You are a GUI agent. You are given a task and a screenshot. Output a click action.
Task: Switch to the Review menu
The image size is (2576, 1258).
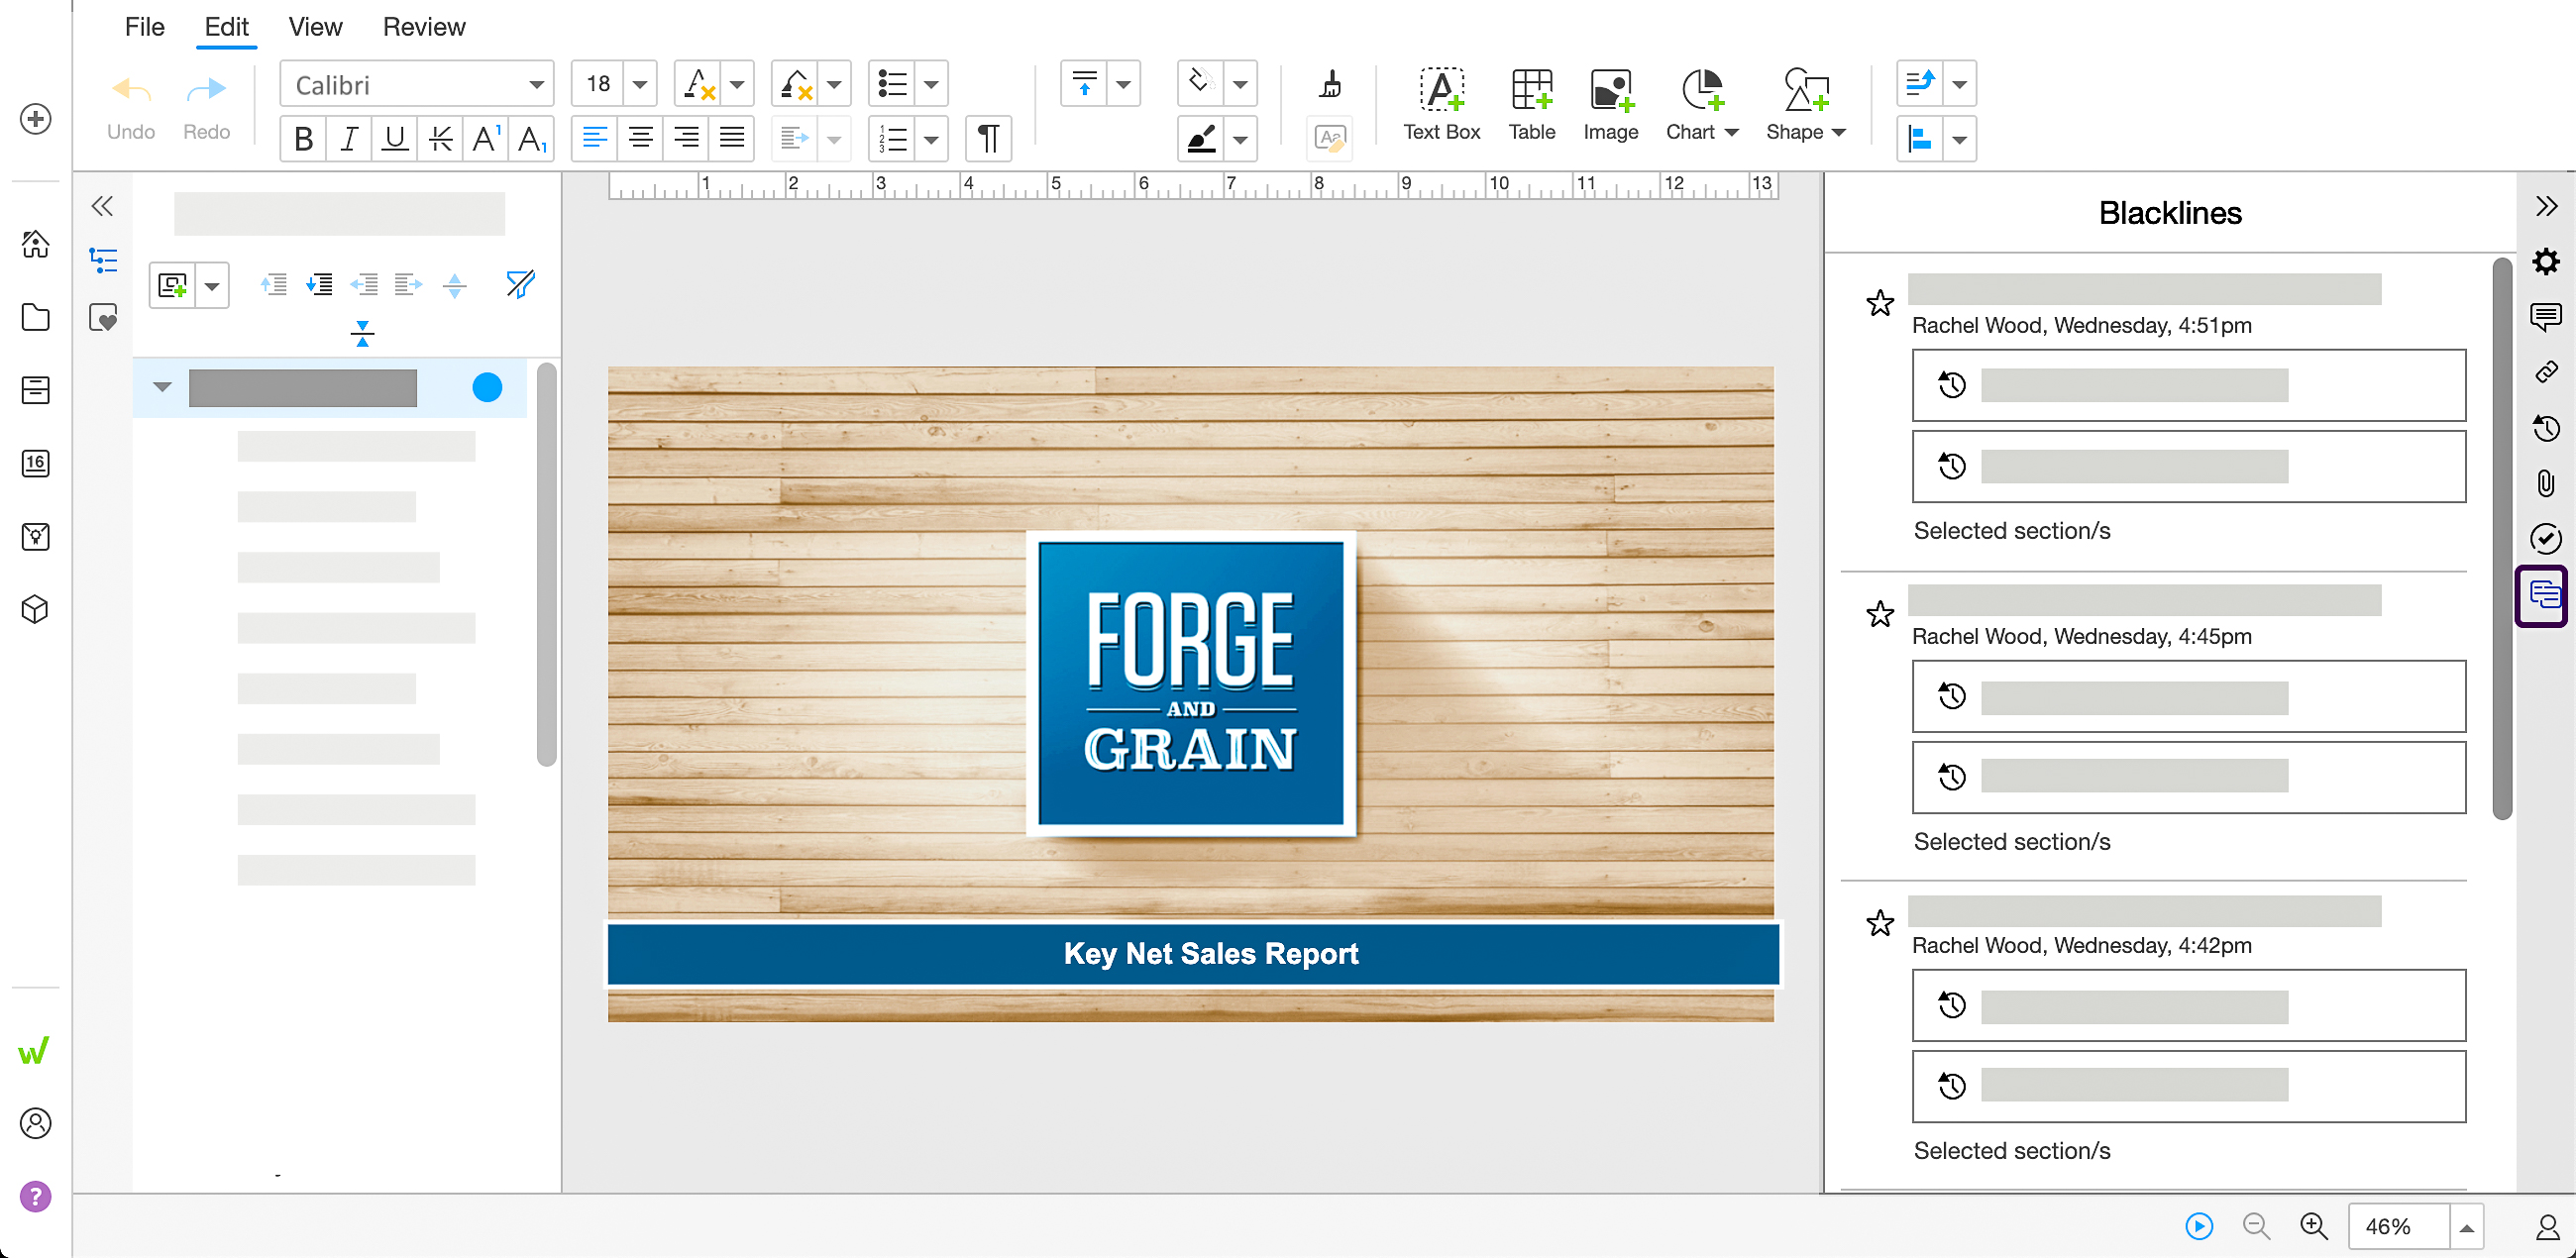423,26
